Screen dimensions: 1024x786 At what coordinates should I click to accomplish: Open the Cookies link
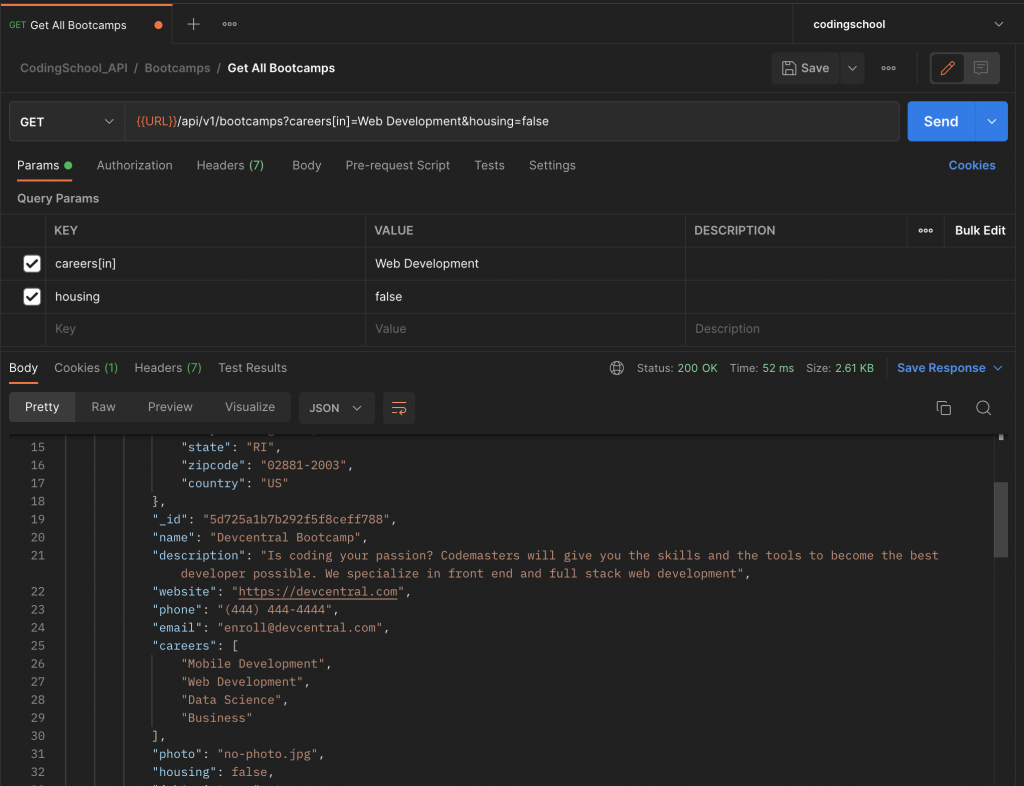point(972,165)
